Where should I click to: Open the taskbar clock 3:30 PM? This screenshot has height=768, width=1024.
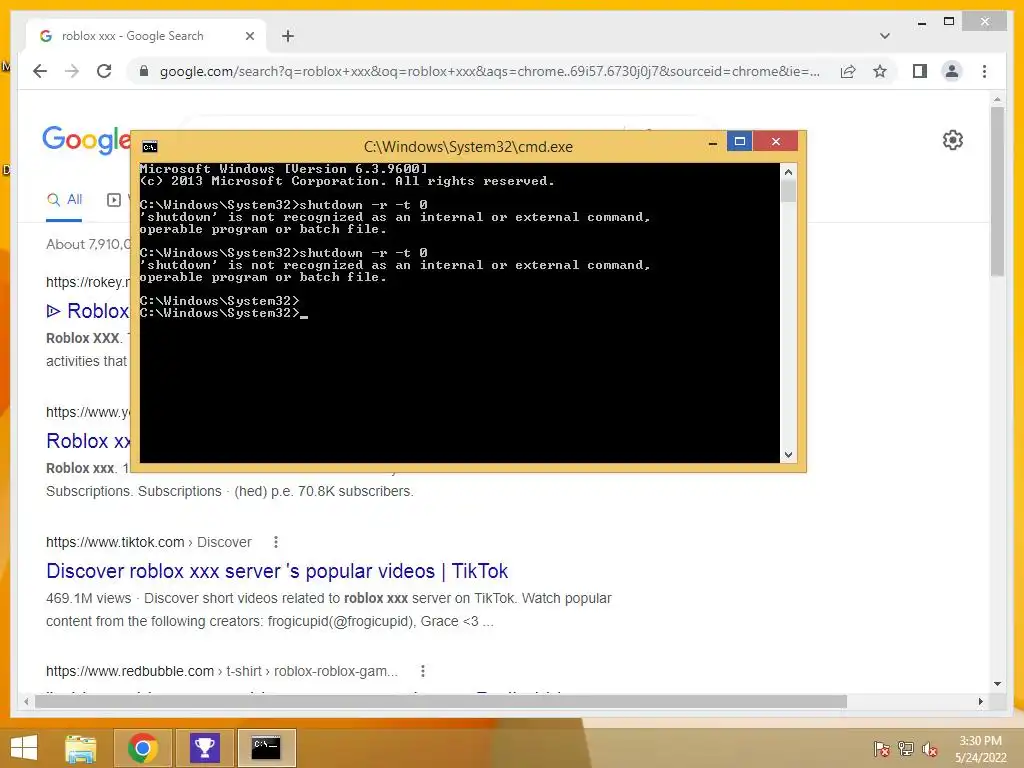[980, 749]
